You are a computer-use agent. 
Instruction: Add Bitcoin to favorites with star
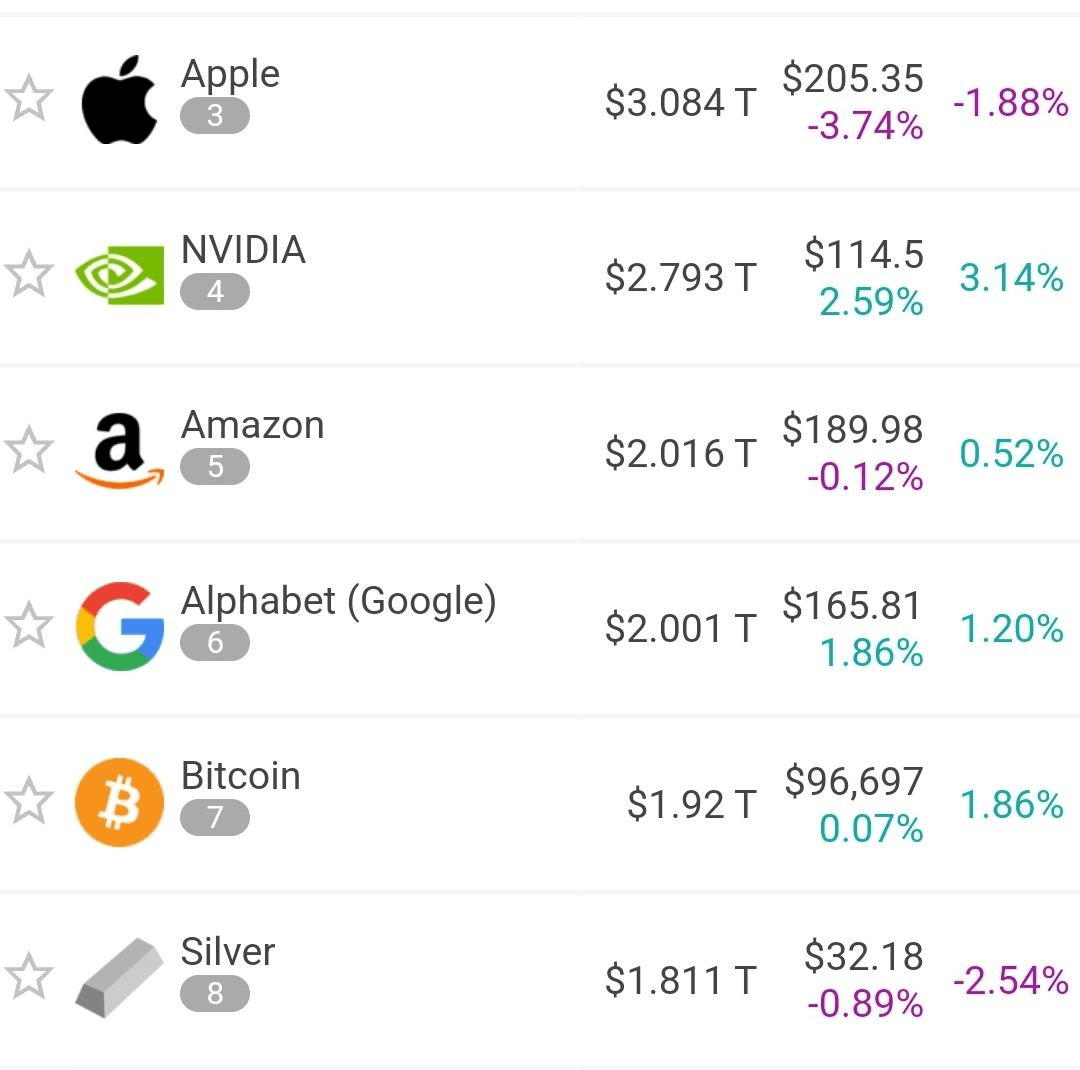point(29,801)
